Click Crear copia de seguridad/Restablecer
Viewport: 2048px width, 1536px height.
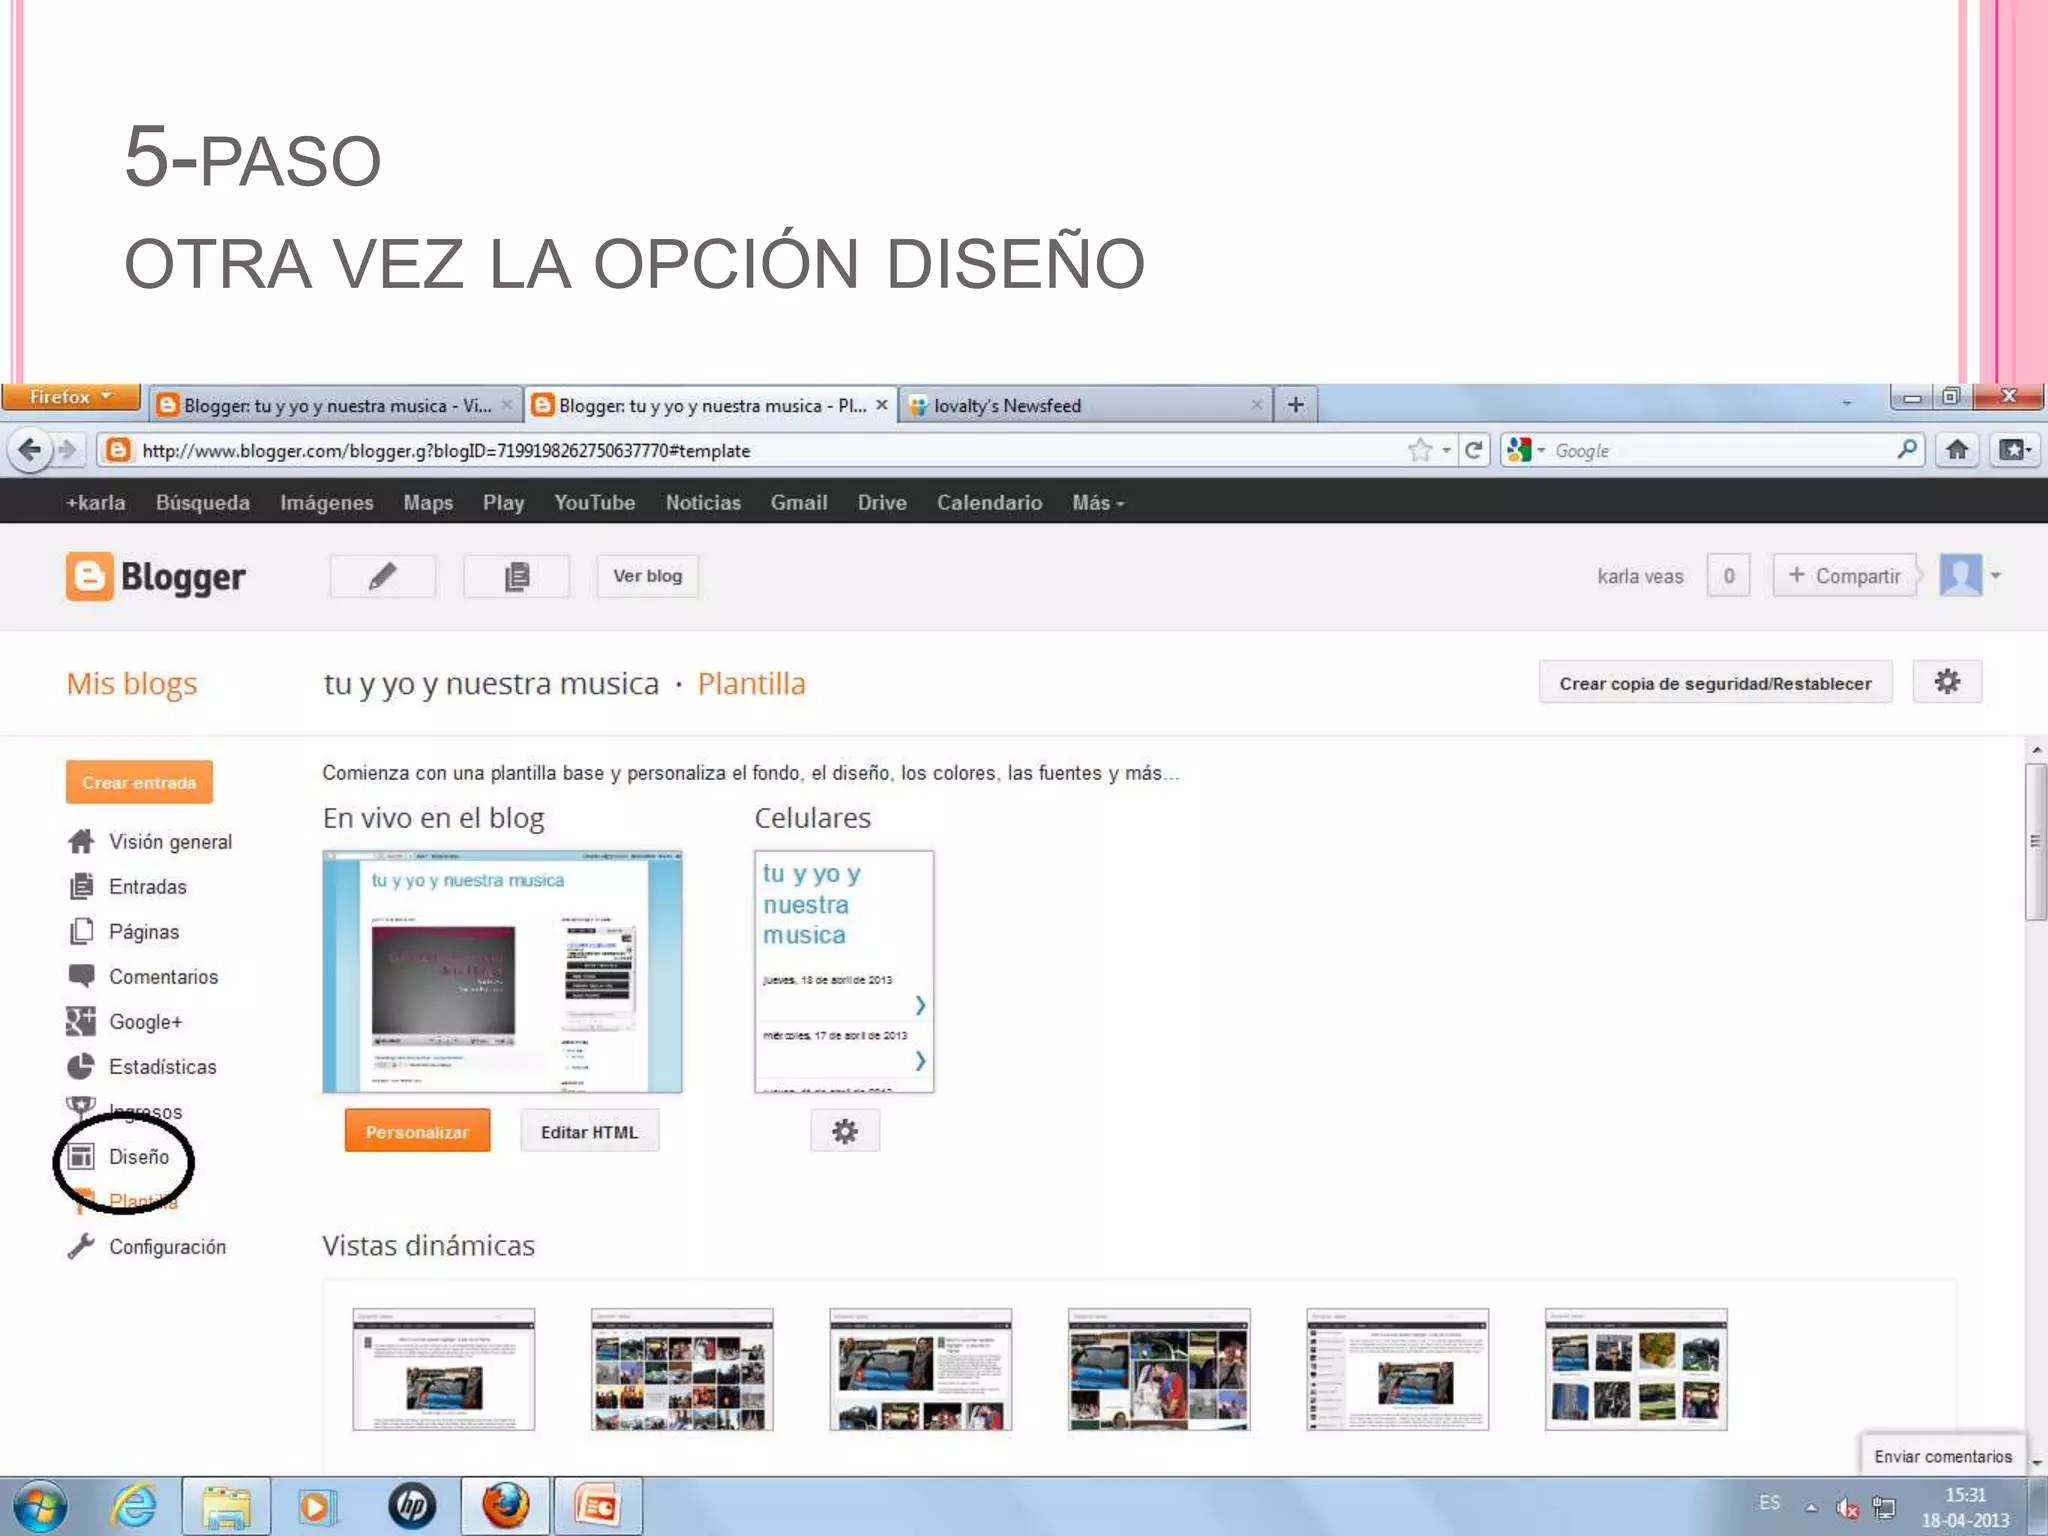1715,683
